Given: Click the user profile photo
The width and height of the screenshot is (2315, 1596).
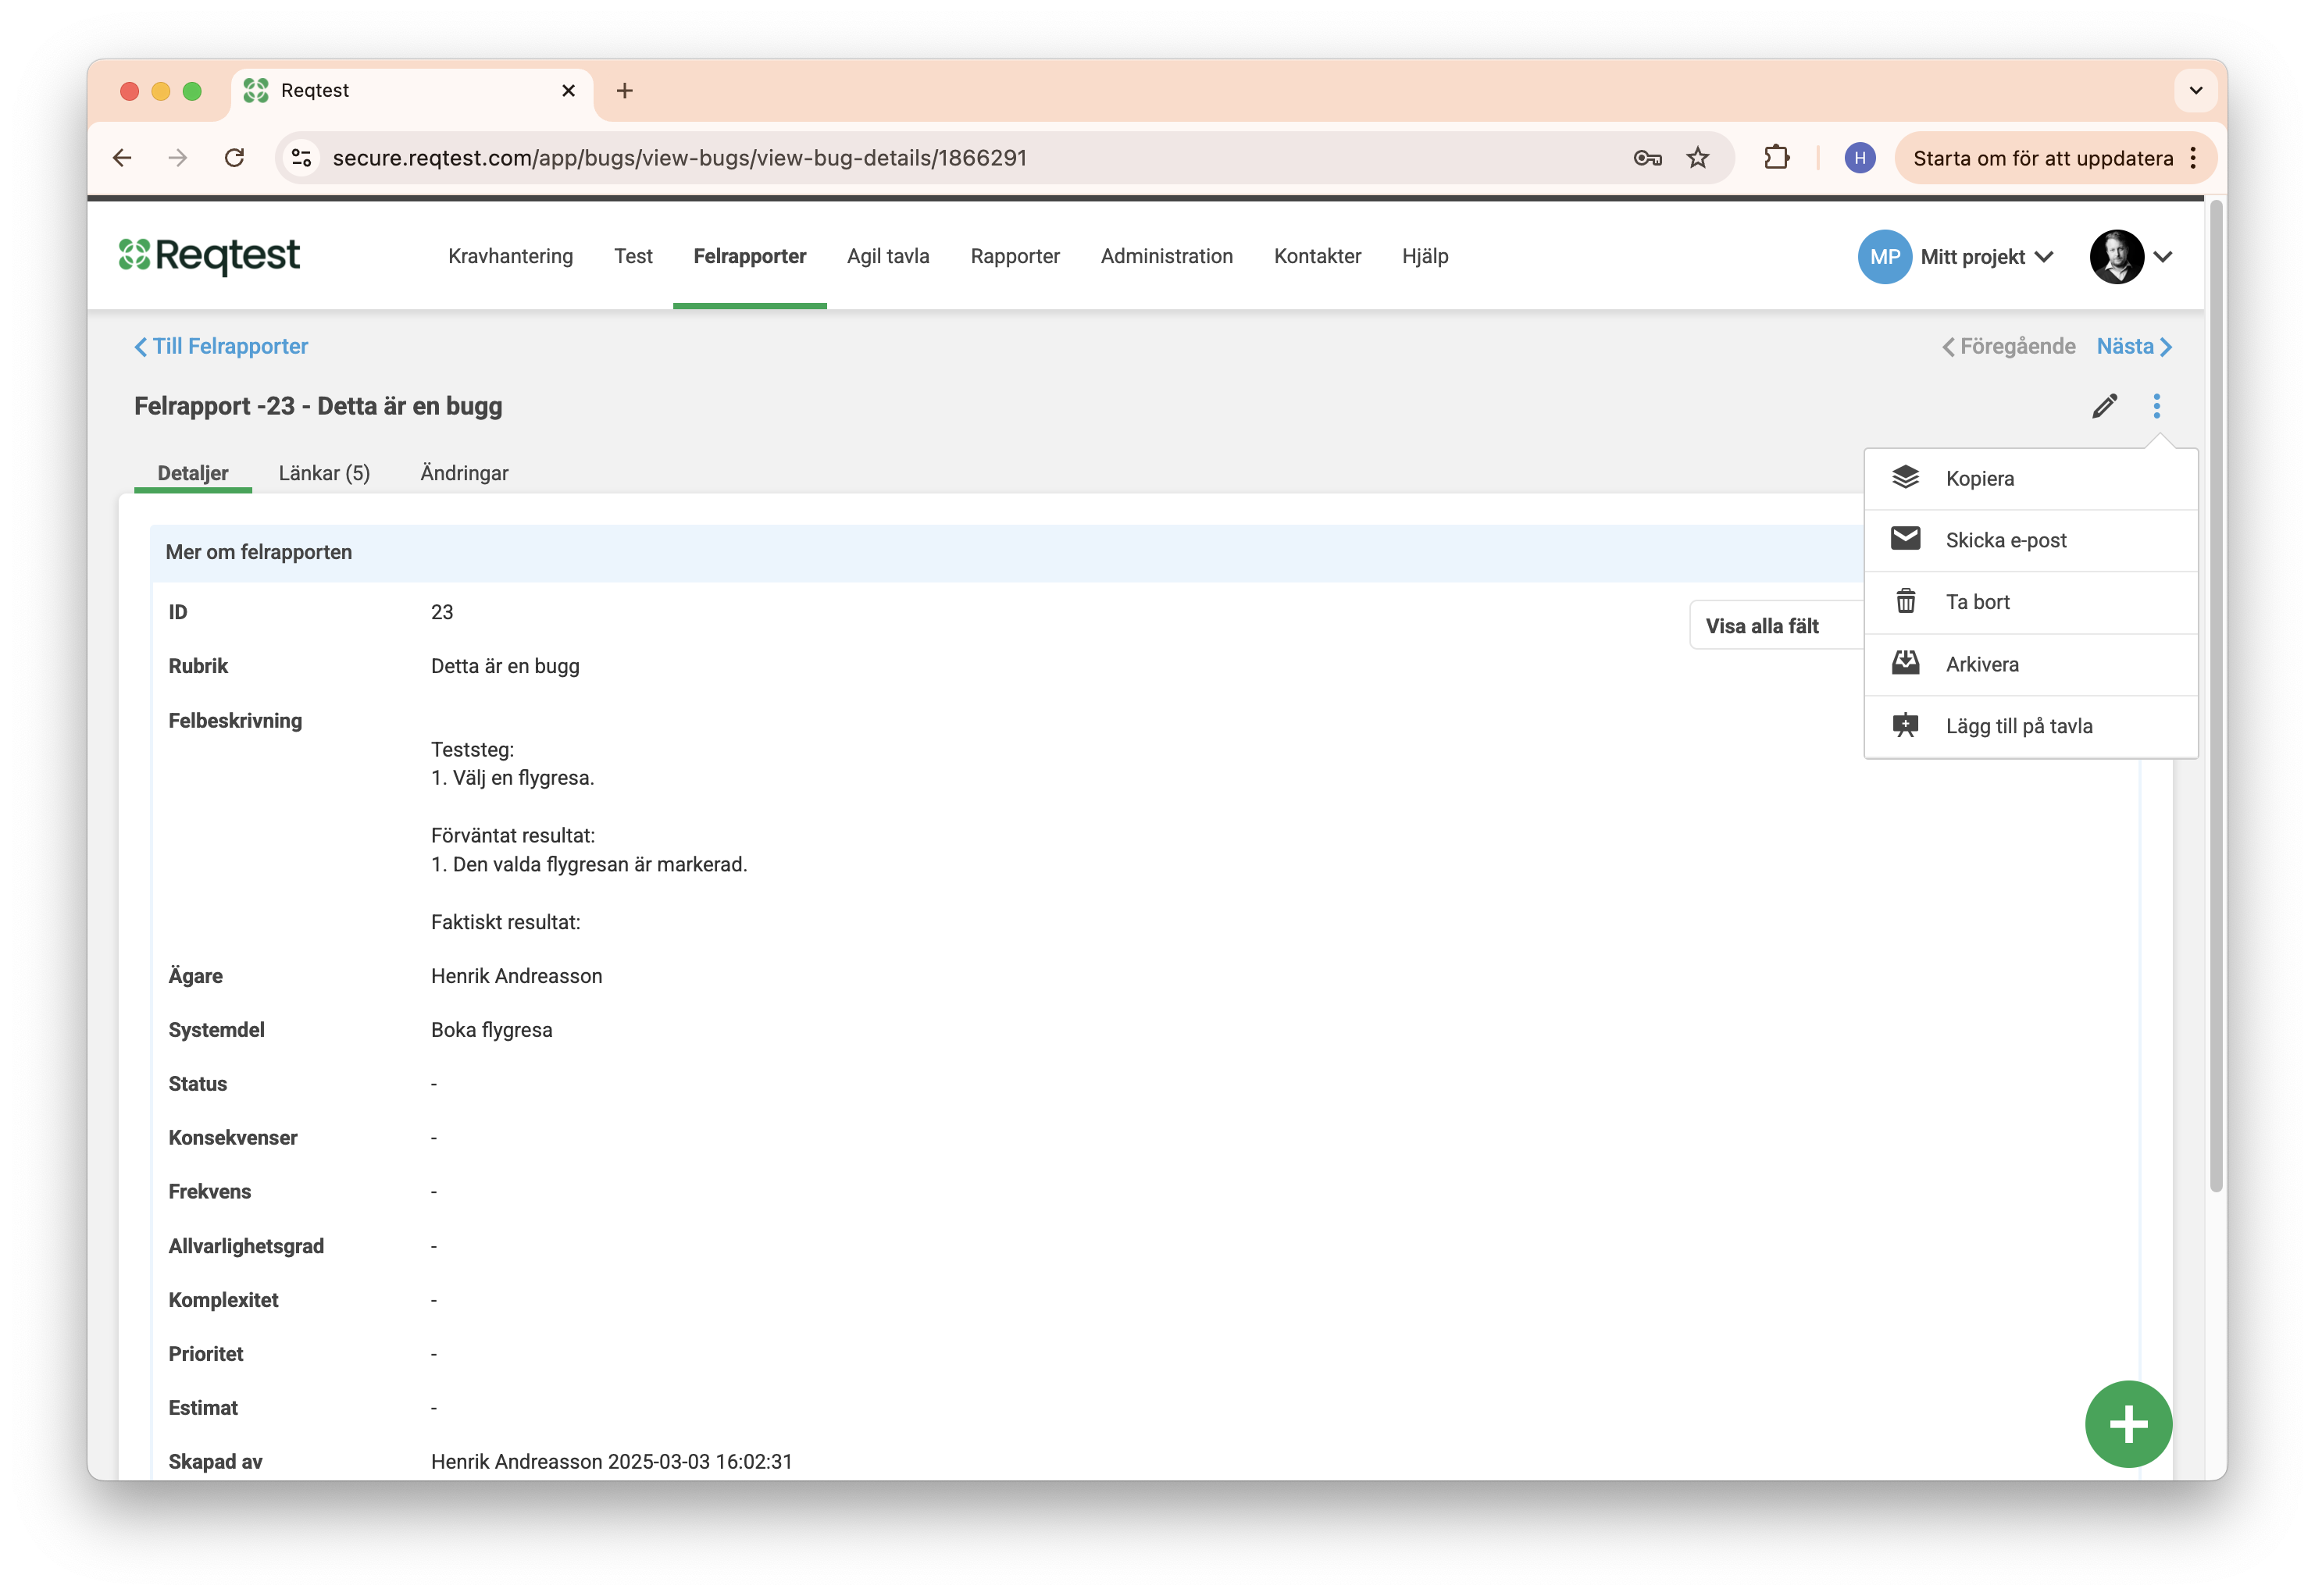Looking at the screenshot, I should (2116, 257).
